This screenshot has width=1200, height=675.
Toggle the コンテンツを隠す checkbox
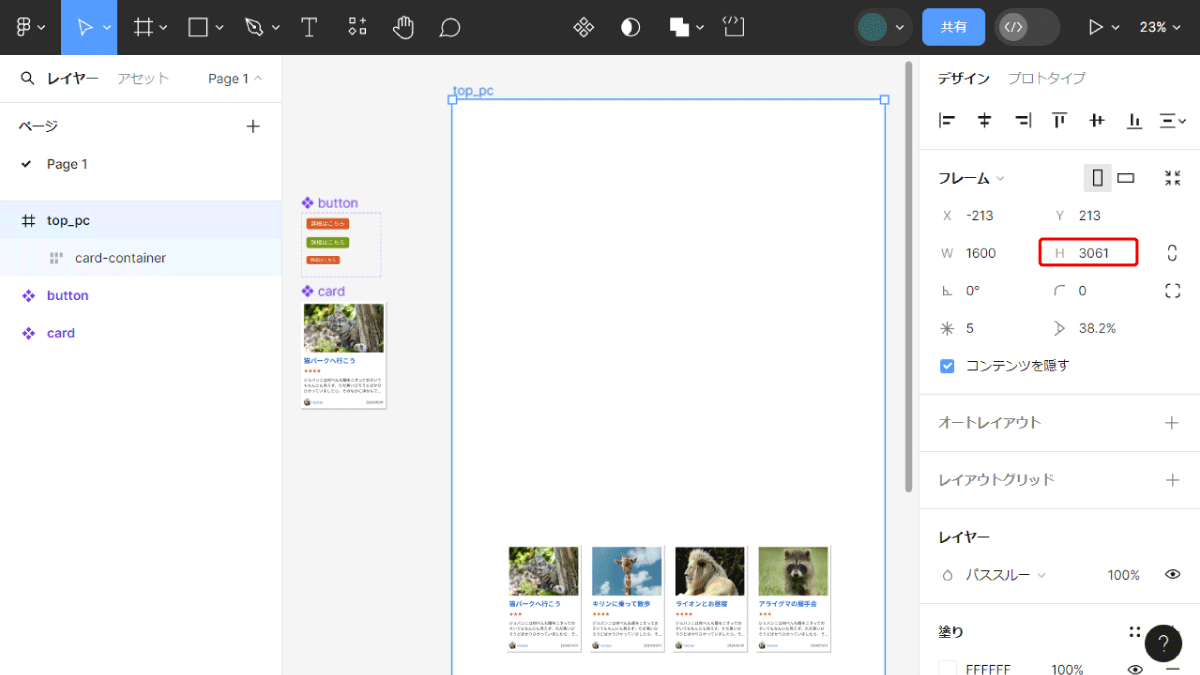click(x=947, y=366)
